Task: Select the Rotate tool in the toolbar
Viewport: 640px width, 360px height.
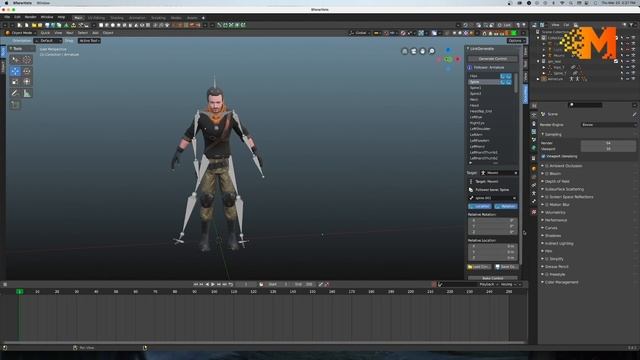Action: pos(27,71)
